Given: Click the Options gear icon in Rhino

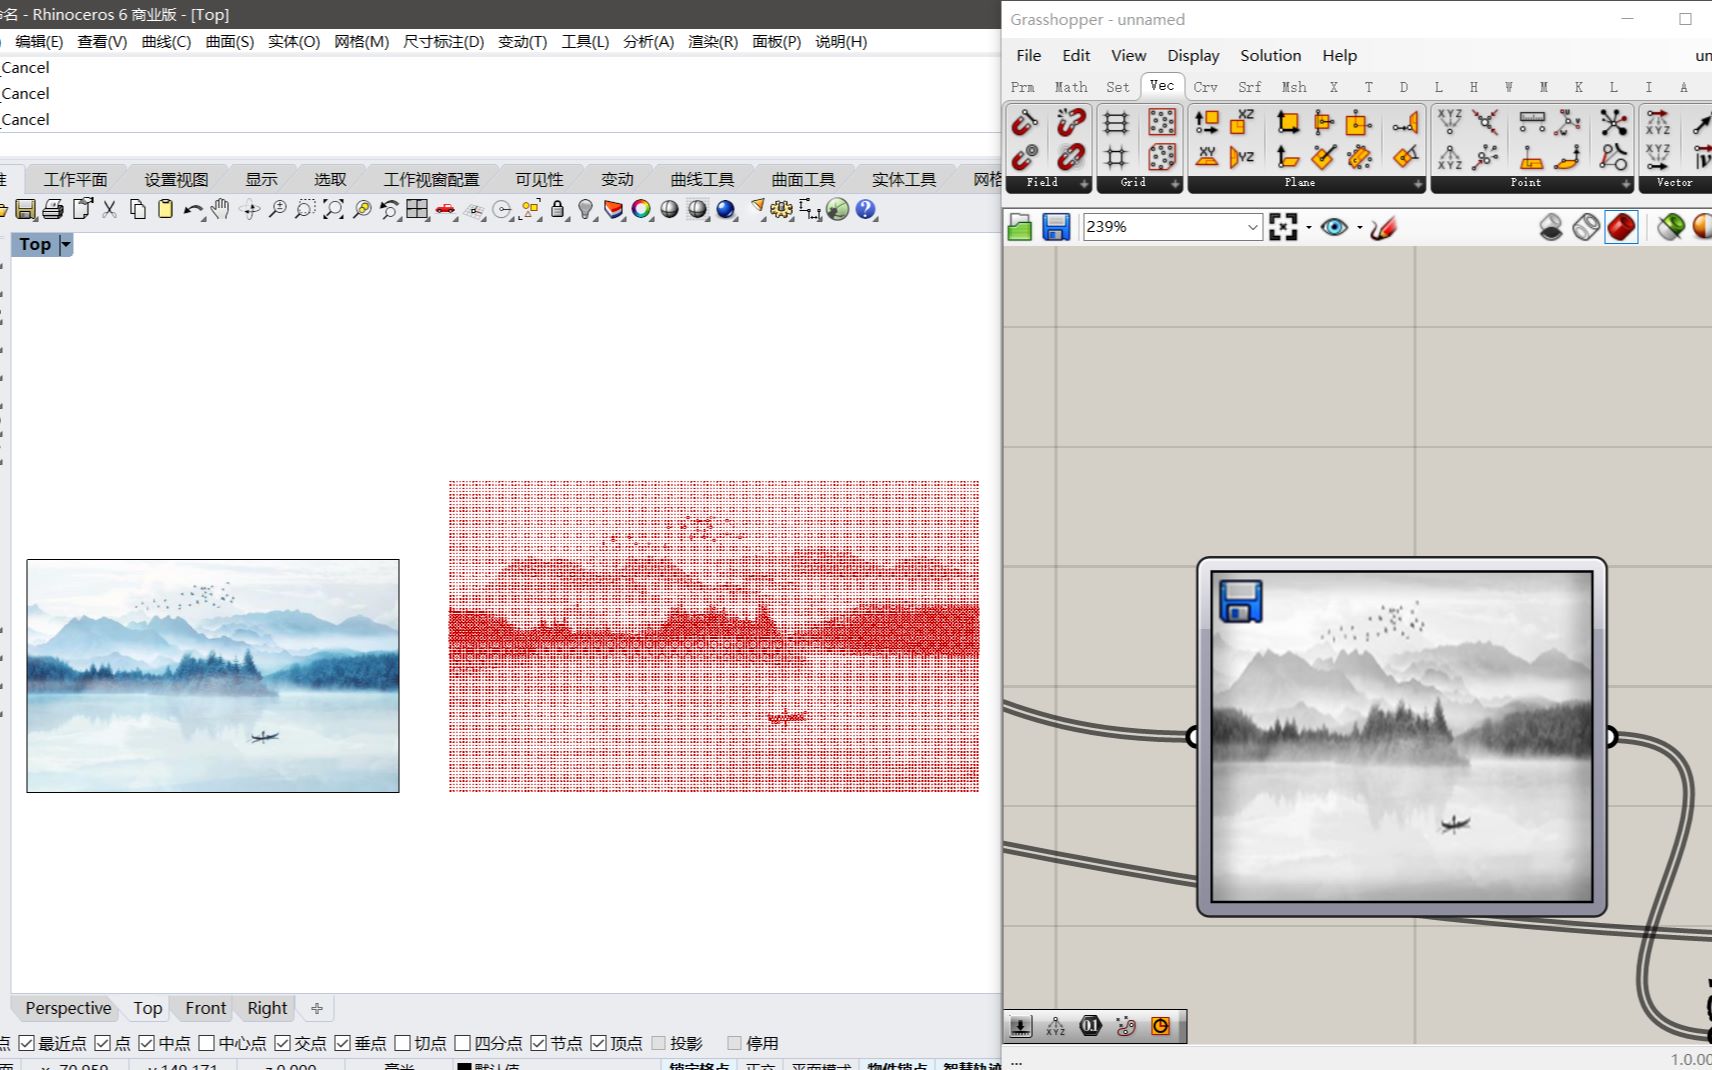Looking at the screenshot, I should [x=781, y=209].
